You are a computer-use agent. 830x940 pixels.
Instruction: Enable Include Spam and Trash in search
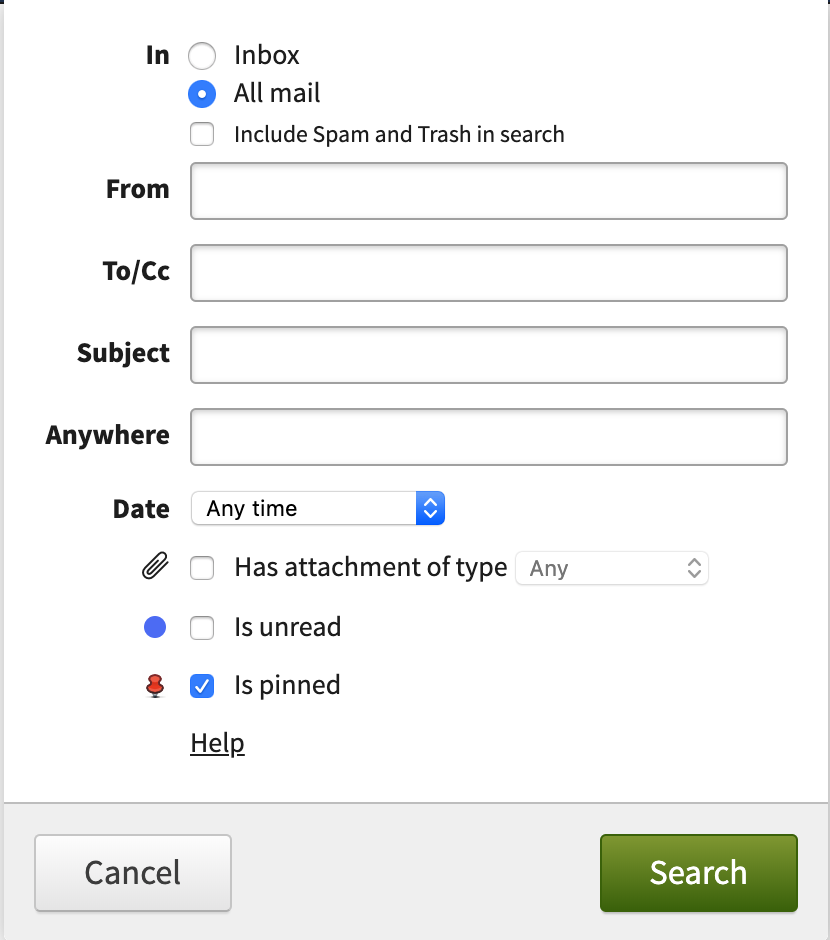[202, 134]
